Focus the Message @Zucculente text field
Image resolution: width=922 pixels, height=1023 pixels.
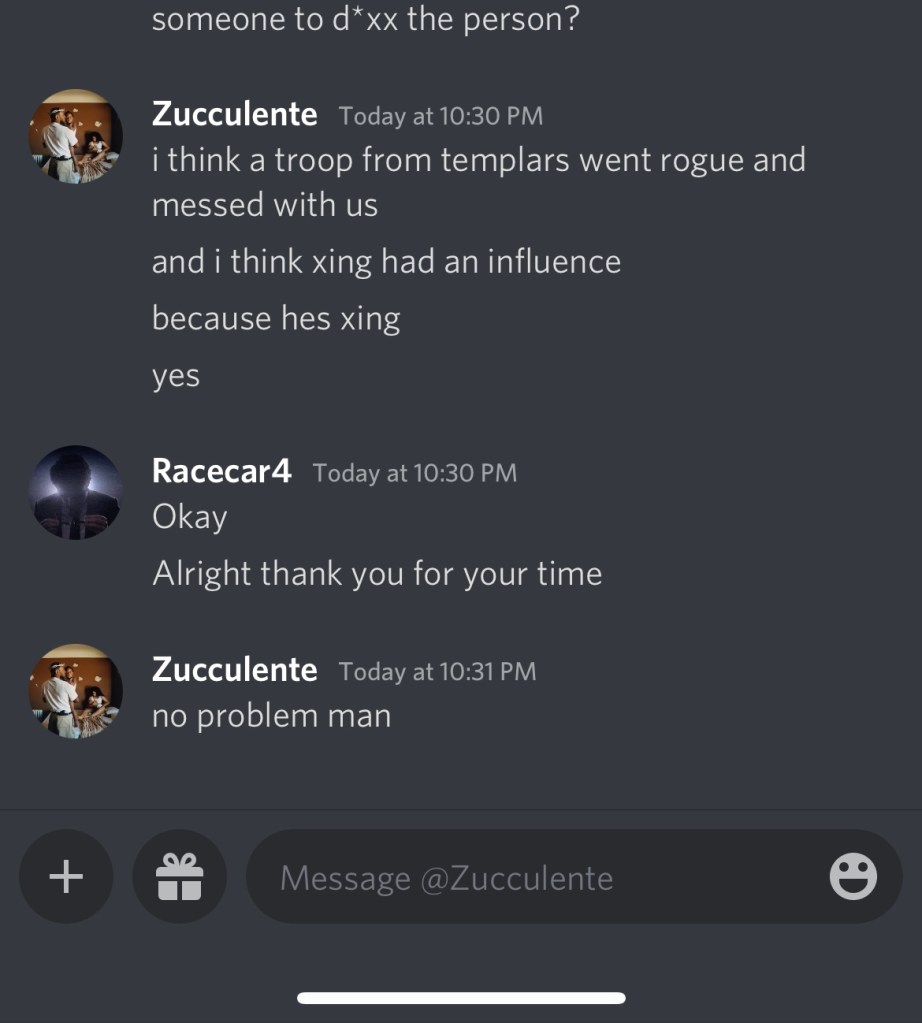(540, 878)
